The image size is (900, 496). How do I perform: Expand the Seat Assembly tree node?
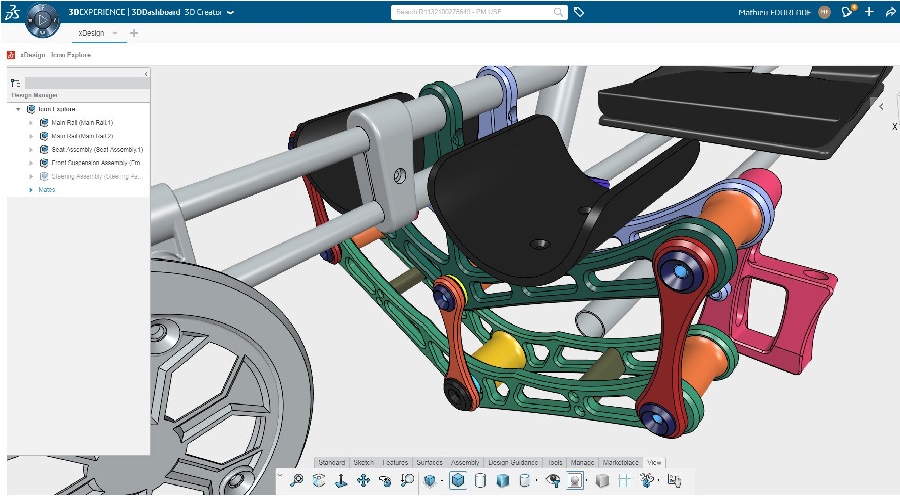coord(31,148)
